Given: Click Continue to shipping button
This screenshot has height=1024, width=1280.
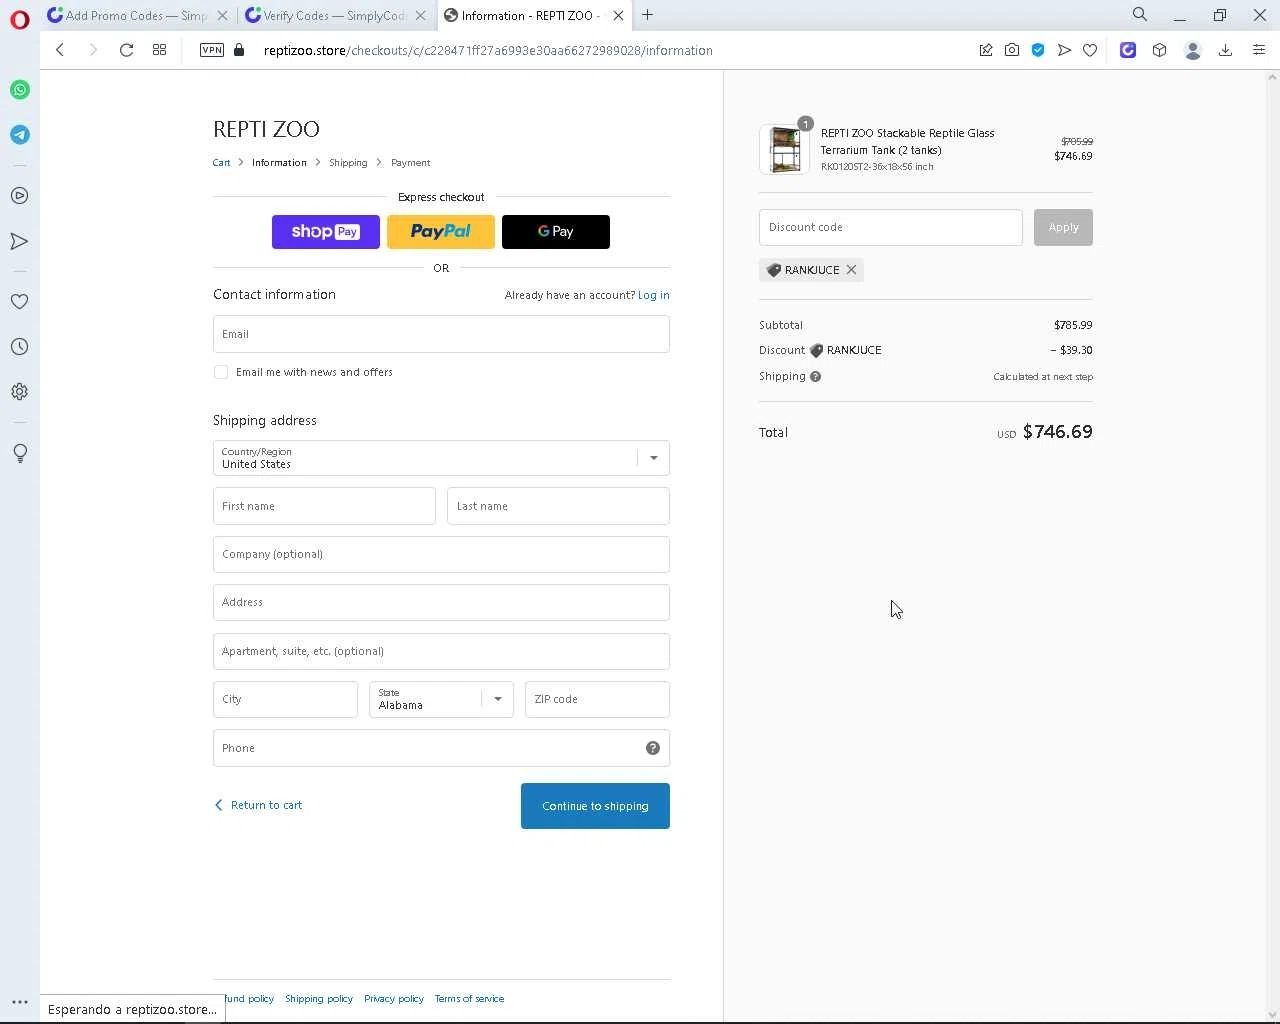Looking at the screenshot, I should (x=595, y=806).
